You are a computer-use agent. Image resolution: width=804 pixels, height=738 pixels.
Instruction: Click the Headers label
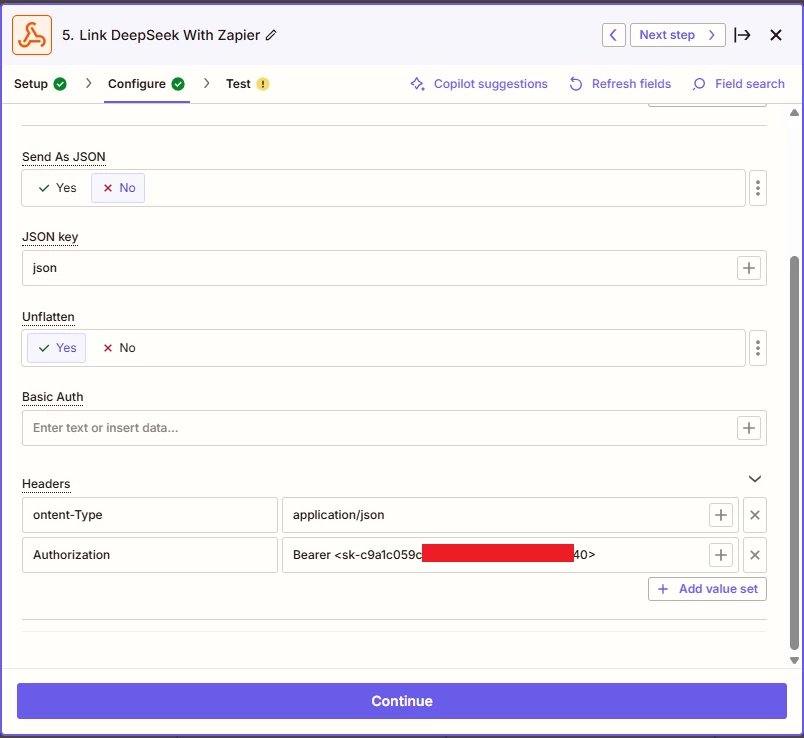[x=46, y=484]
